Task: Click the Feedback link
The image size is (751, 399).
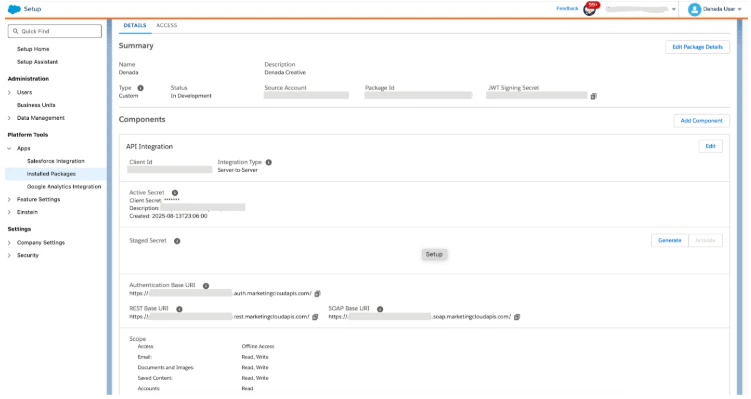Action: click(567, 9)
